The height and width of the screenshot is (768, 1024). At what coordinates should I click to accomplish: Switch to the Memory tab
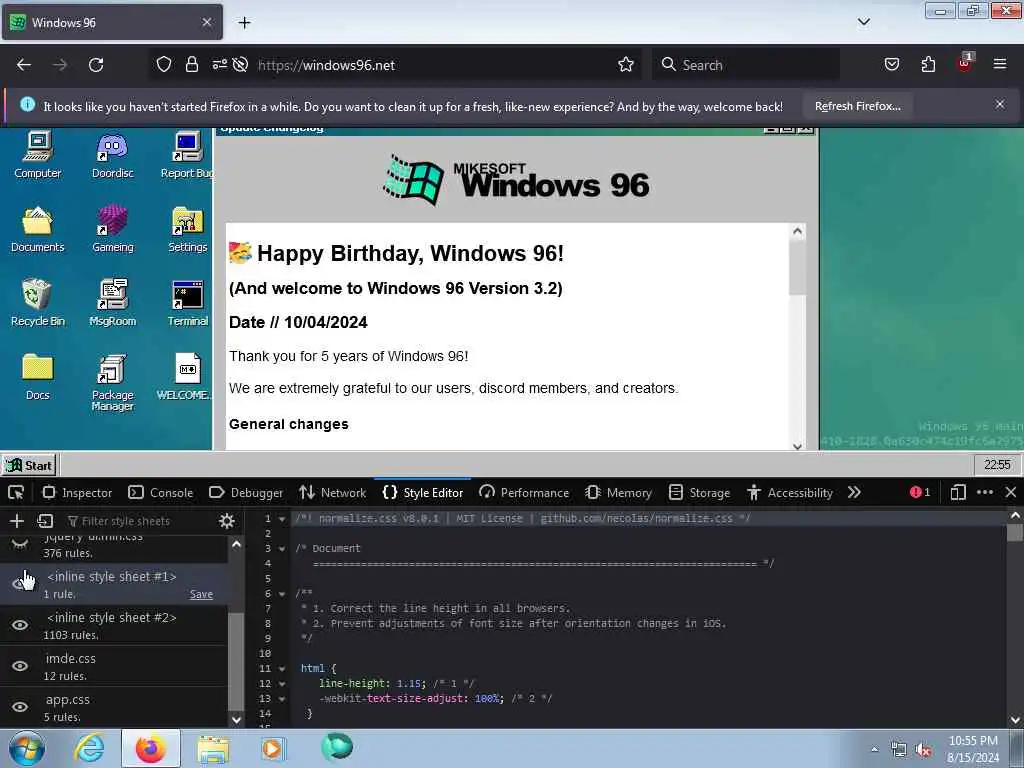[x=619, y=492]
